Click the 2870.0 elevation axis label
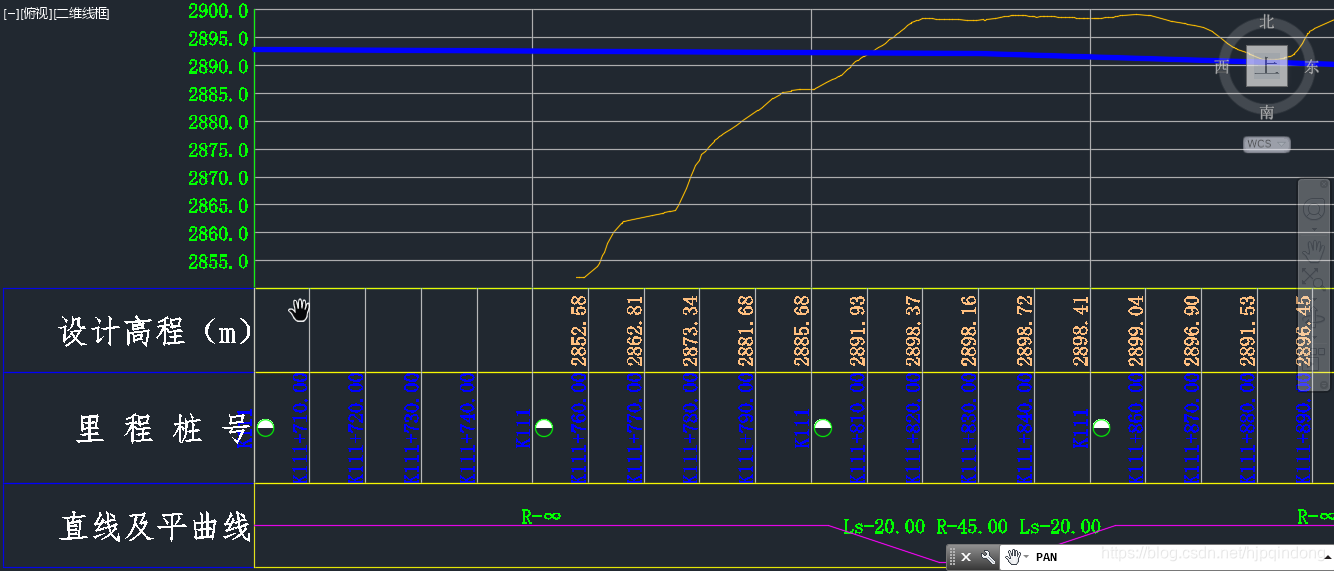Viewport: 1334px width, 571px height. 218,178
